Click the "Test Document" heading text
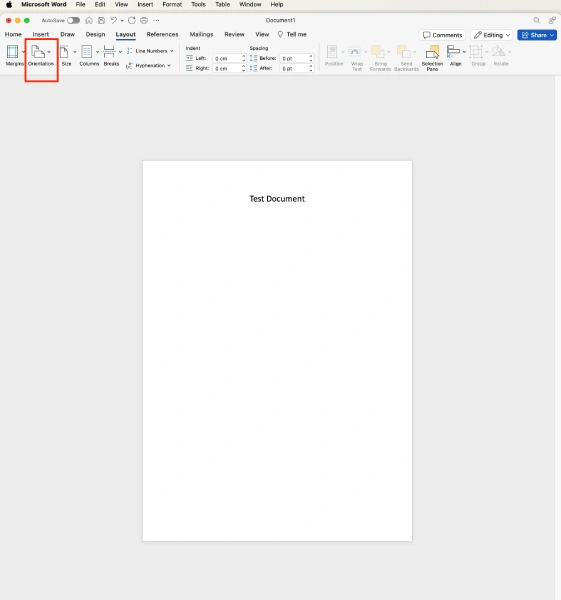Viewport: 561px width, 600px height. click(x=277, y=199)
